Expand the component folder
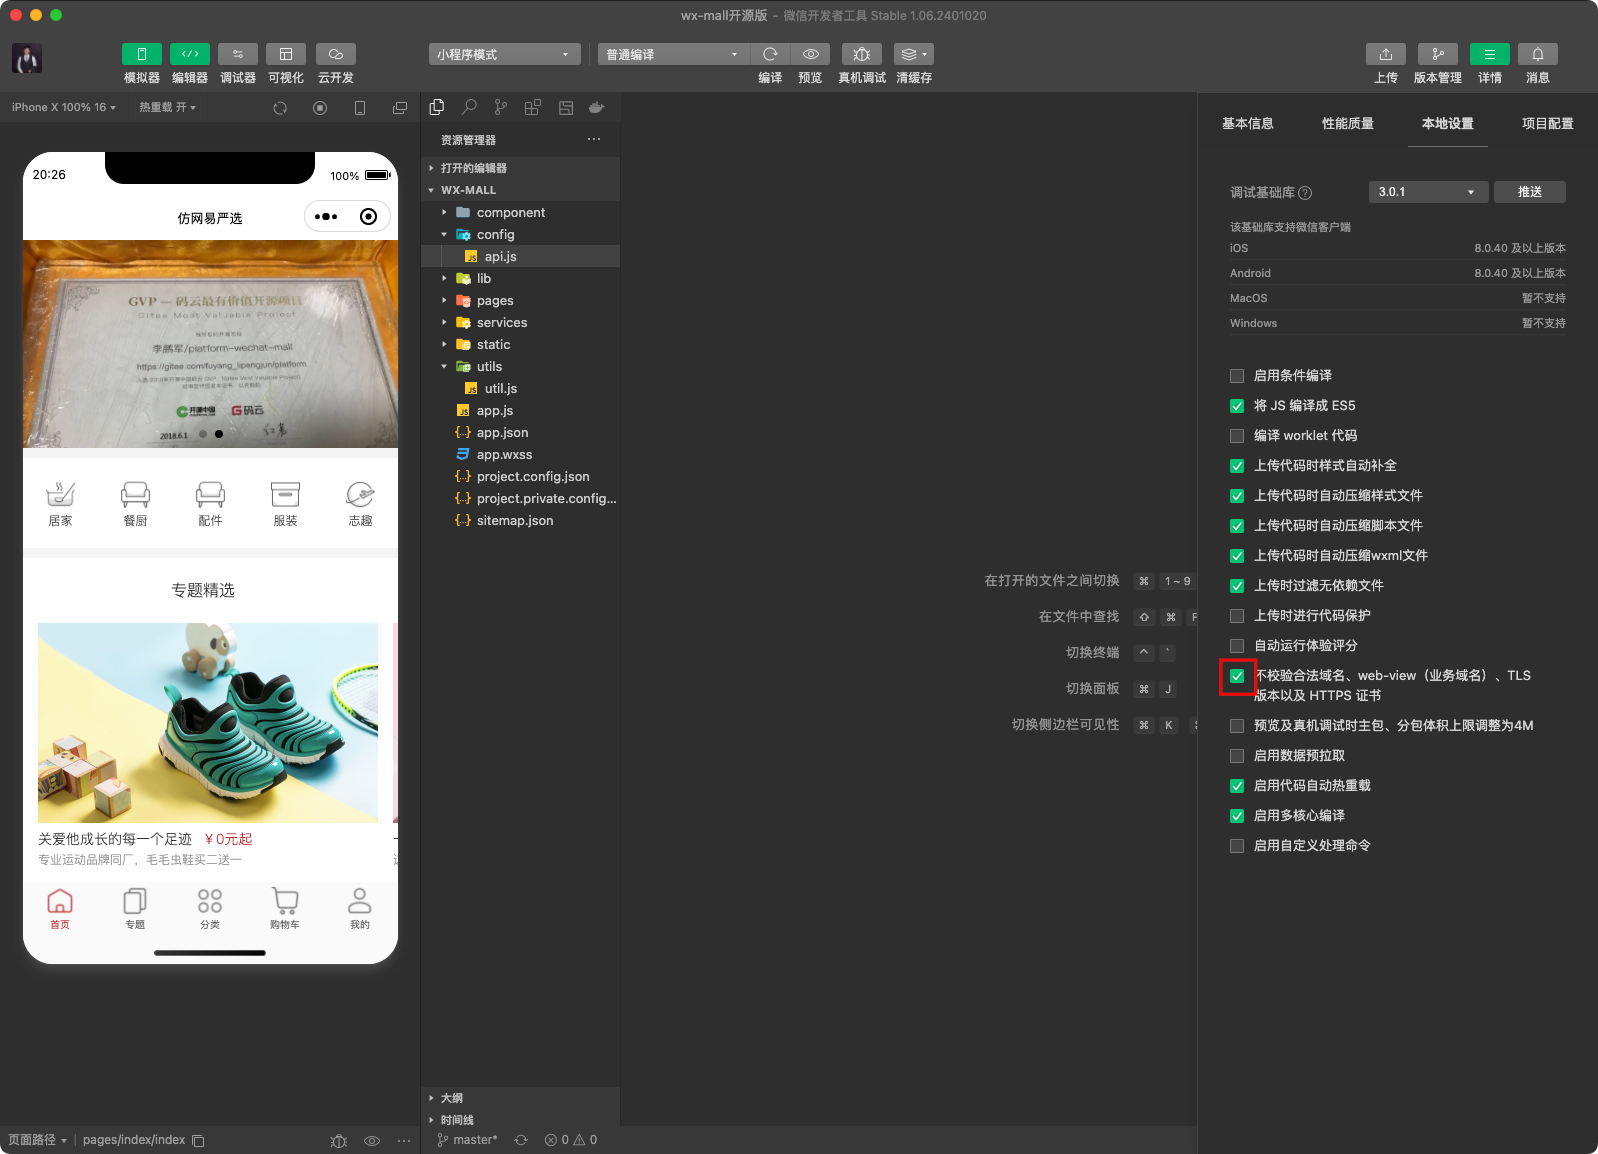The height and width of the screenshot is (1154, 1598). coord(520,212)
